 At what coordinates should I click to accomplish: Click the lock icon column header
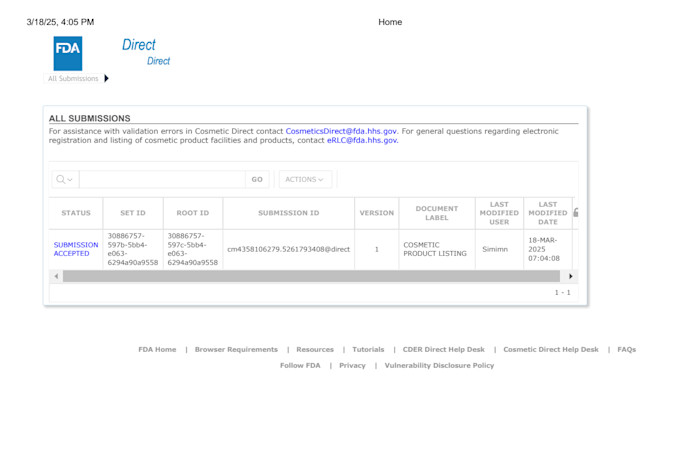(575, 213)
